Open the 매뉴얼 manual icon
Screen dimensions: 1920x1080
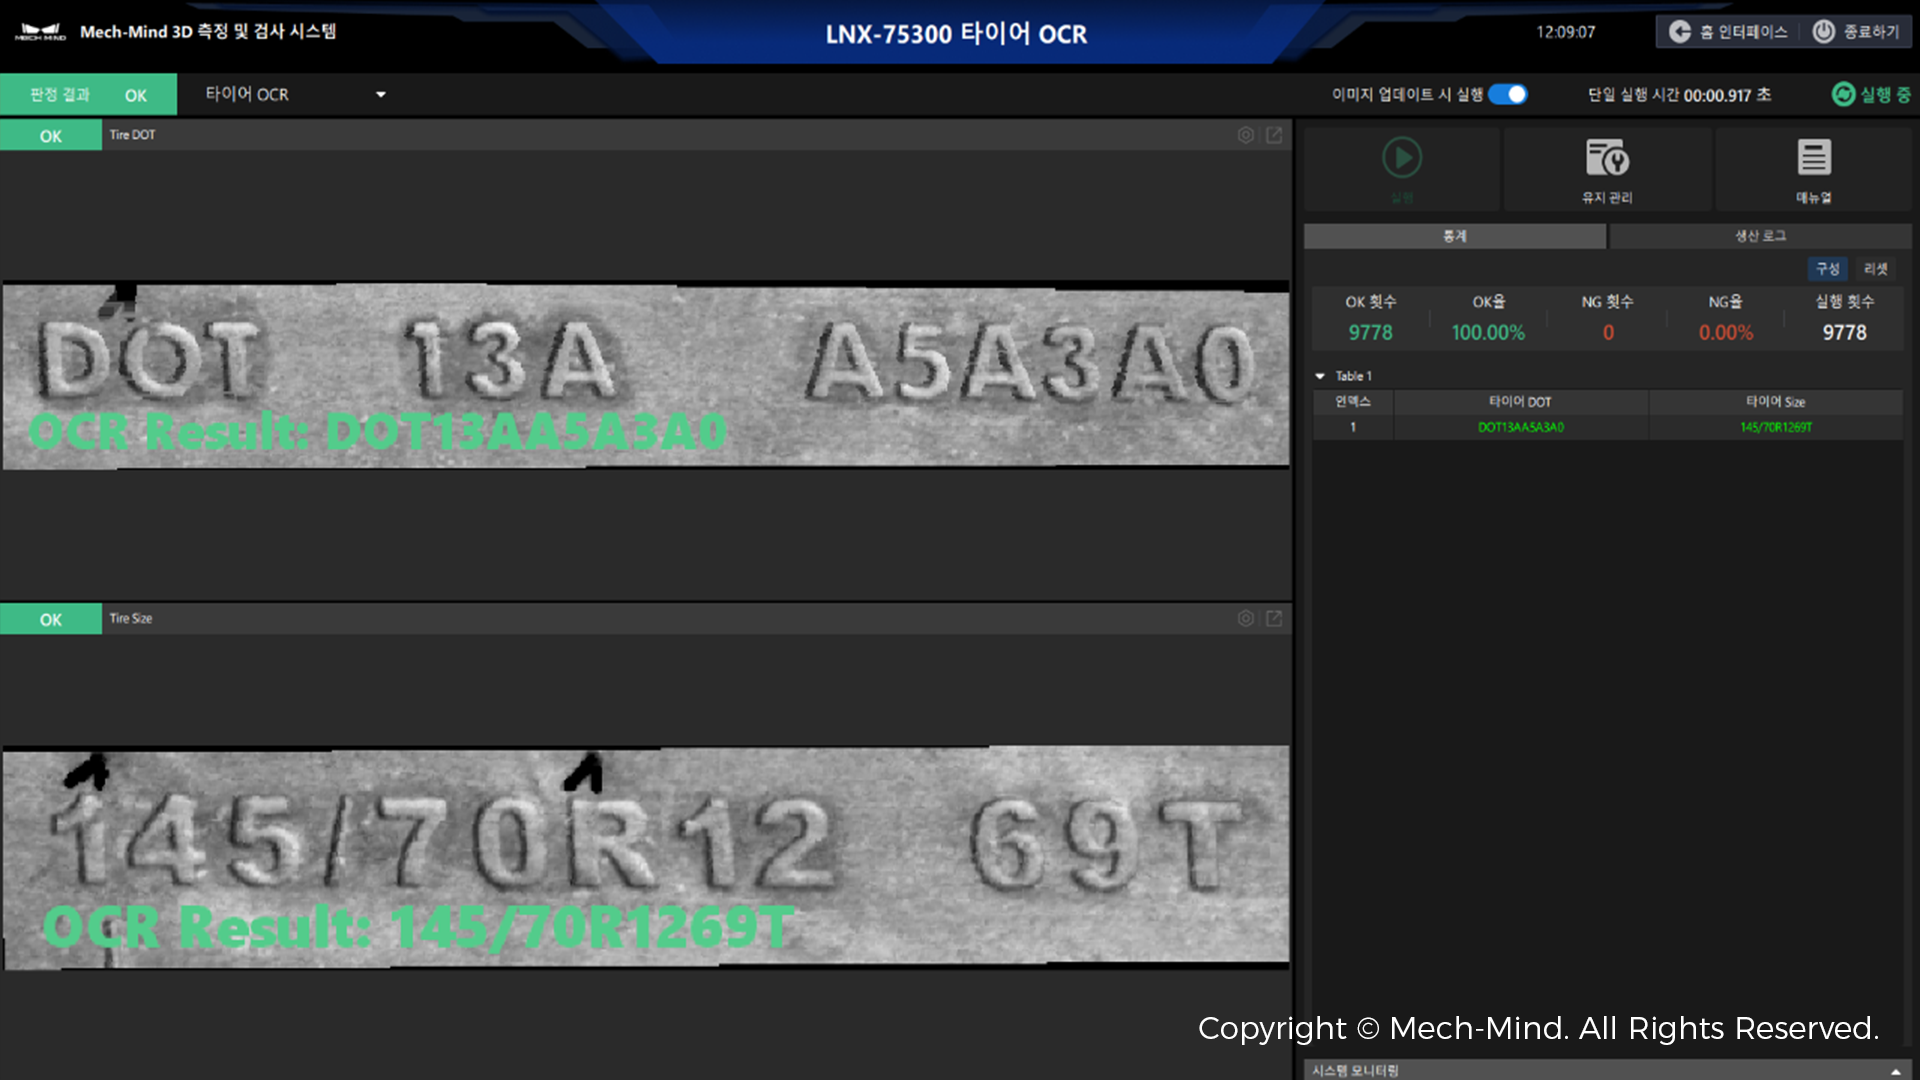point(1813,160)
